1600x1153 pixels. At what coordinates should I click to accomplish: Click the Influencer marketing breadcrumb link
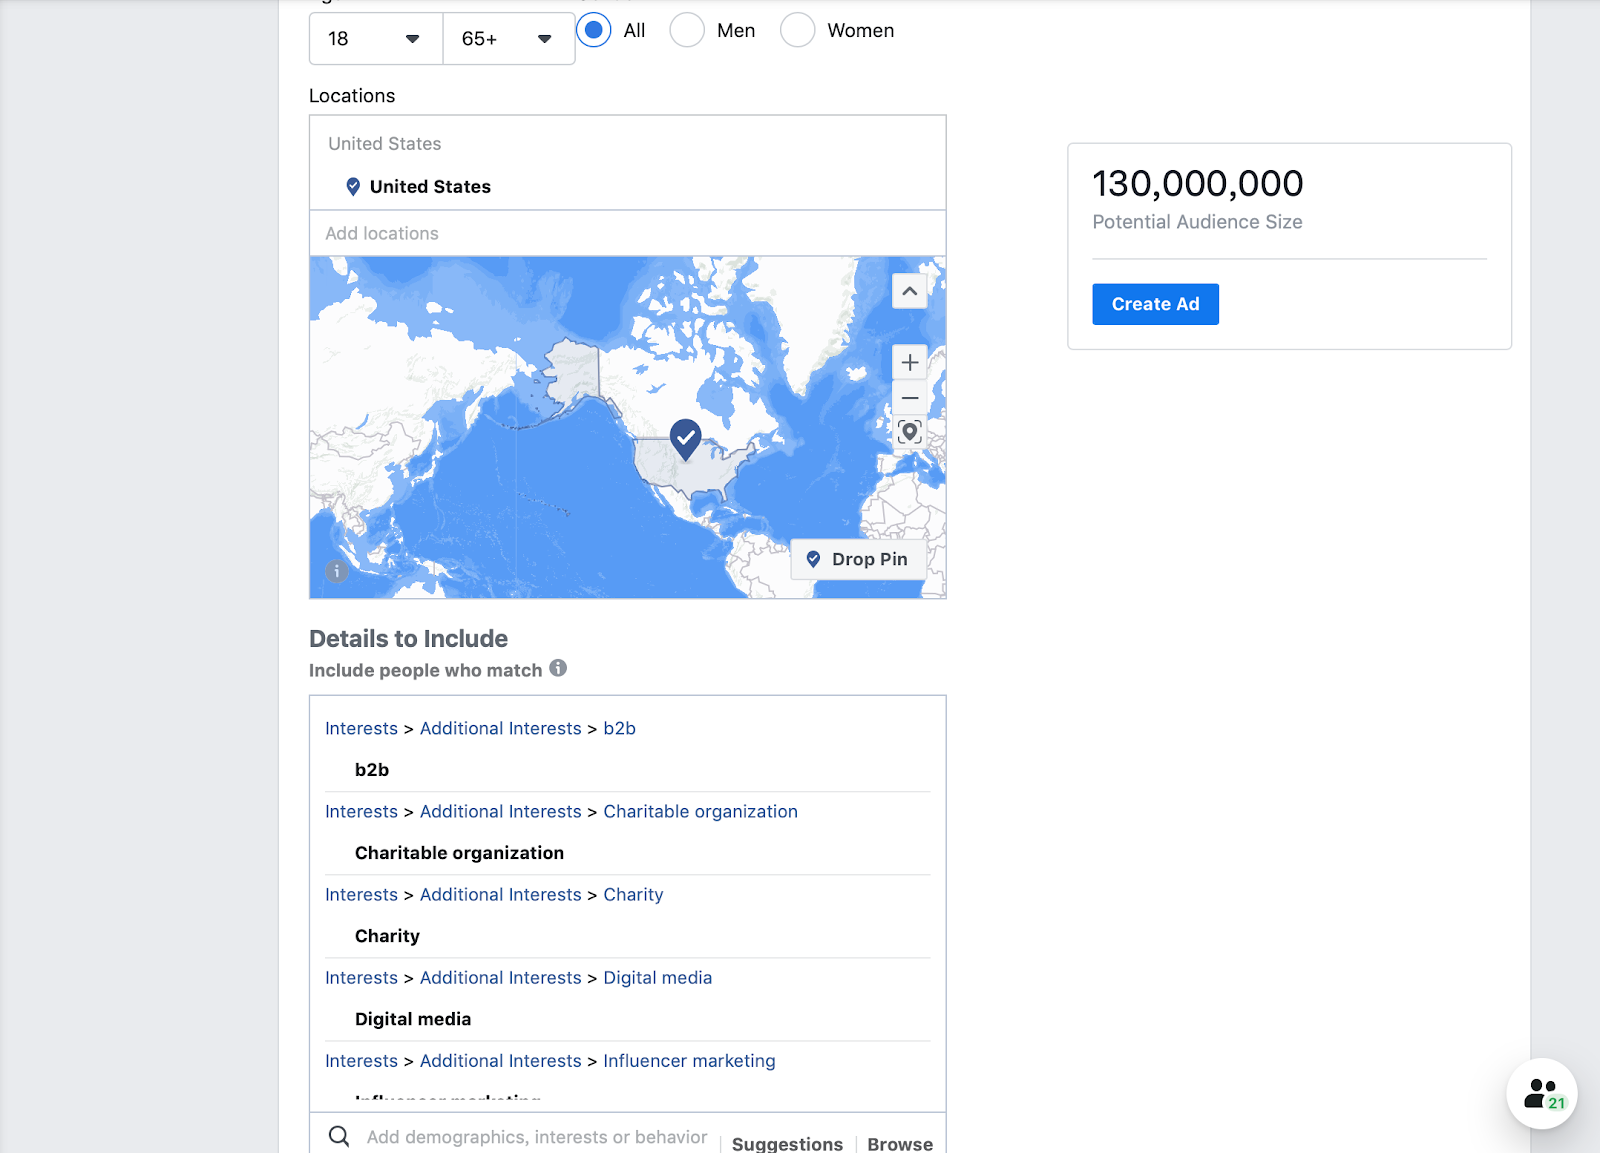point(689,1060)
